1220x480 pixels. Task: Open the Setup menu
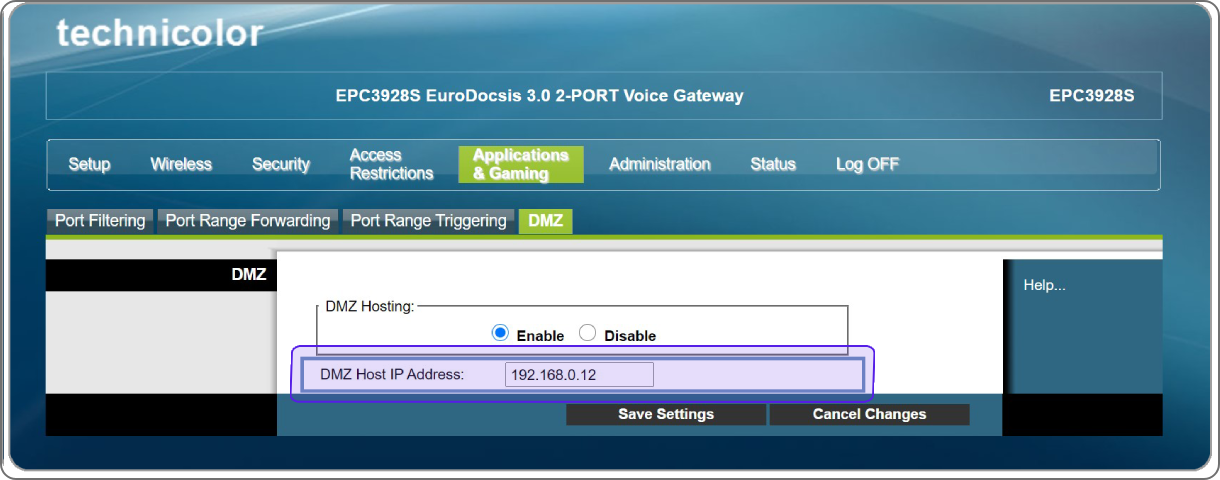pos(89,164)
